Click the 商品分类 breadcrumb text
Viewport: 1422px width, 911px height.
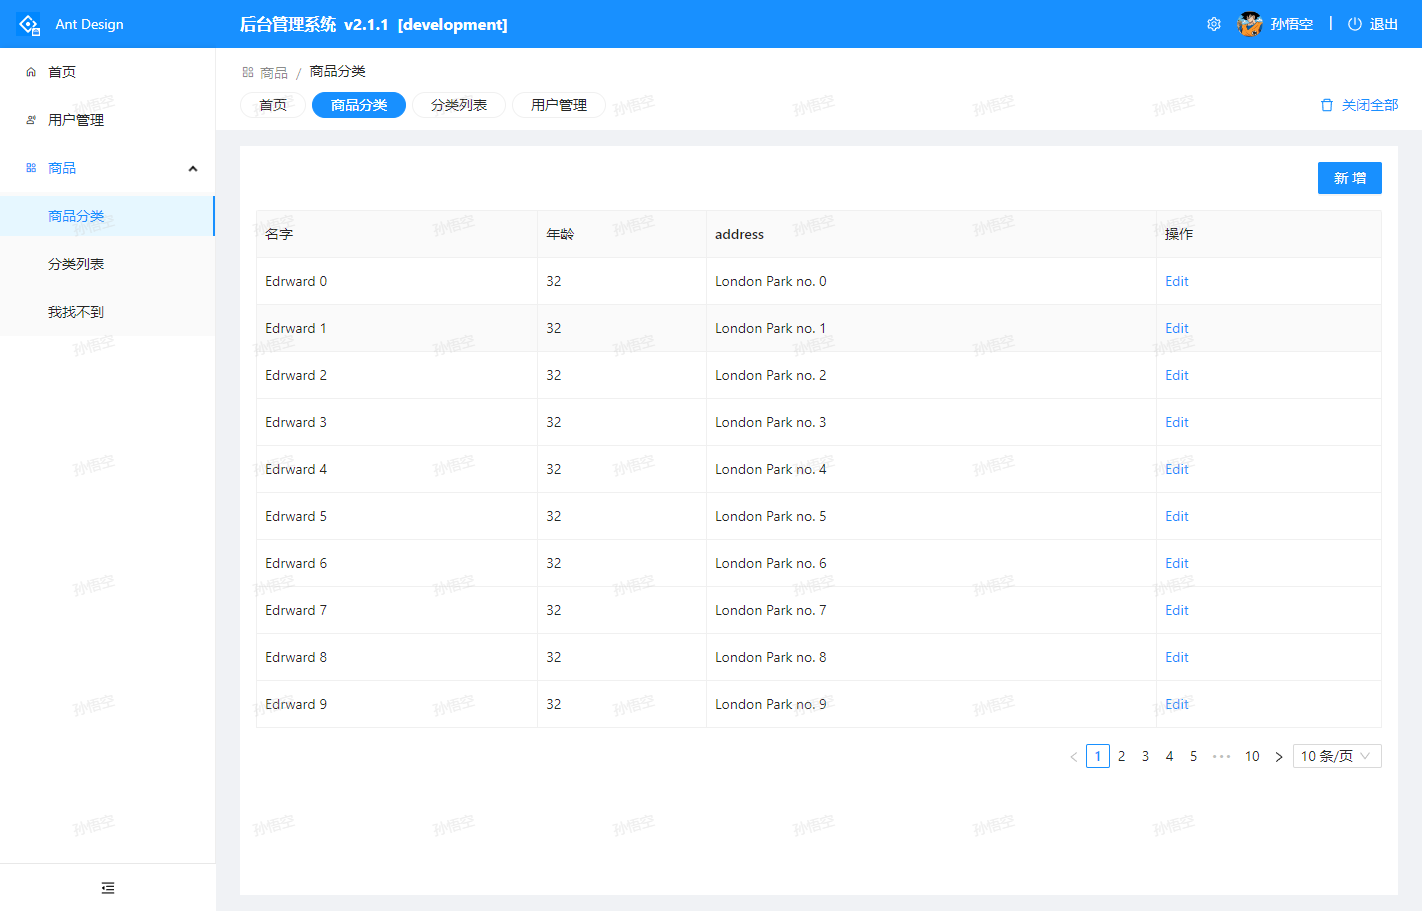[x=338, y=71]
